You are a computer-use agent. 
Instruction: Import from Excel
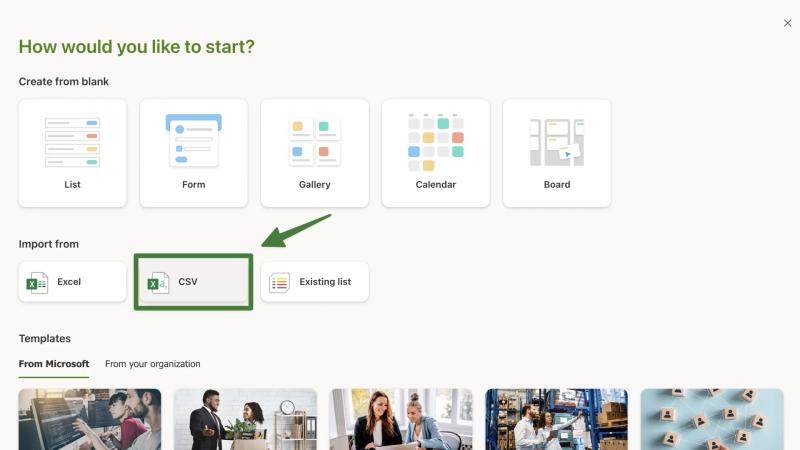[x=72, y=282]
